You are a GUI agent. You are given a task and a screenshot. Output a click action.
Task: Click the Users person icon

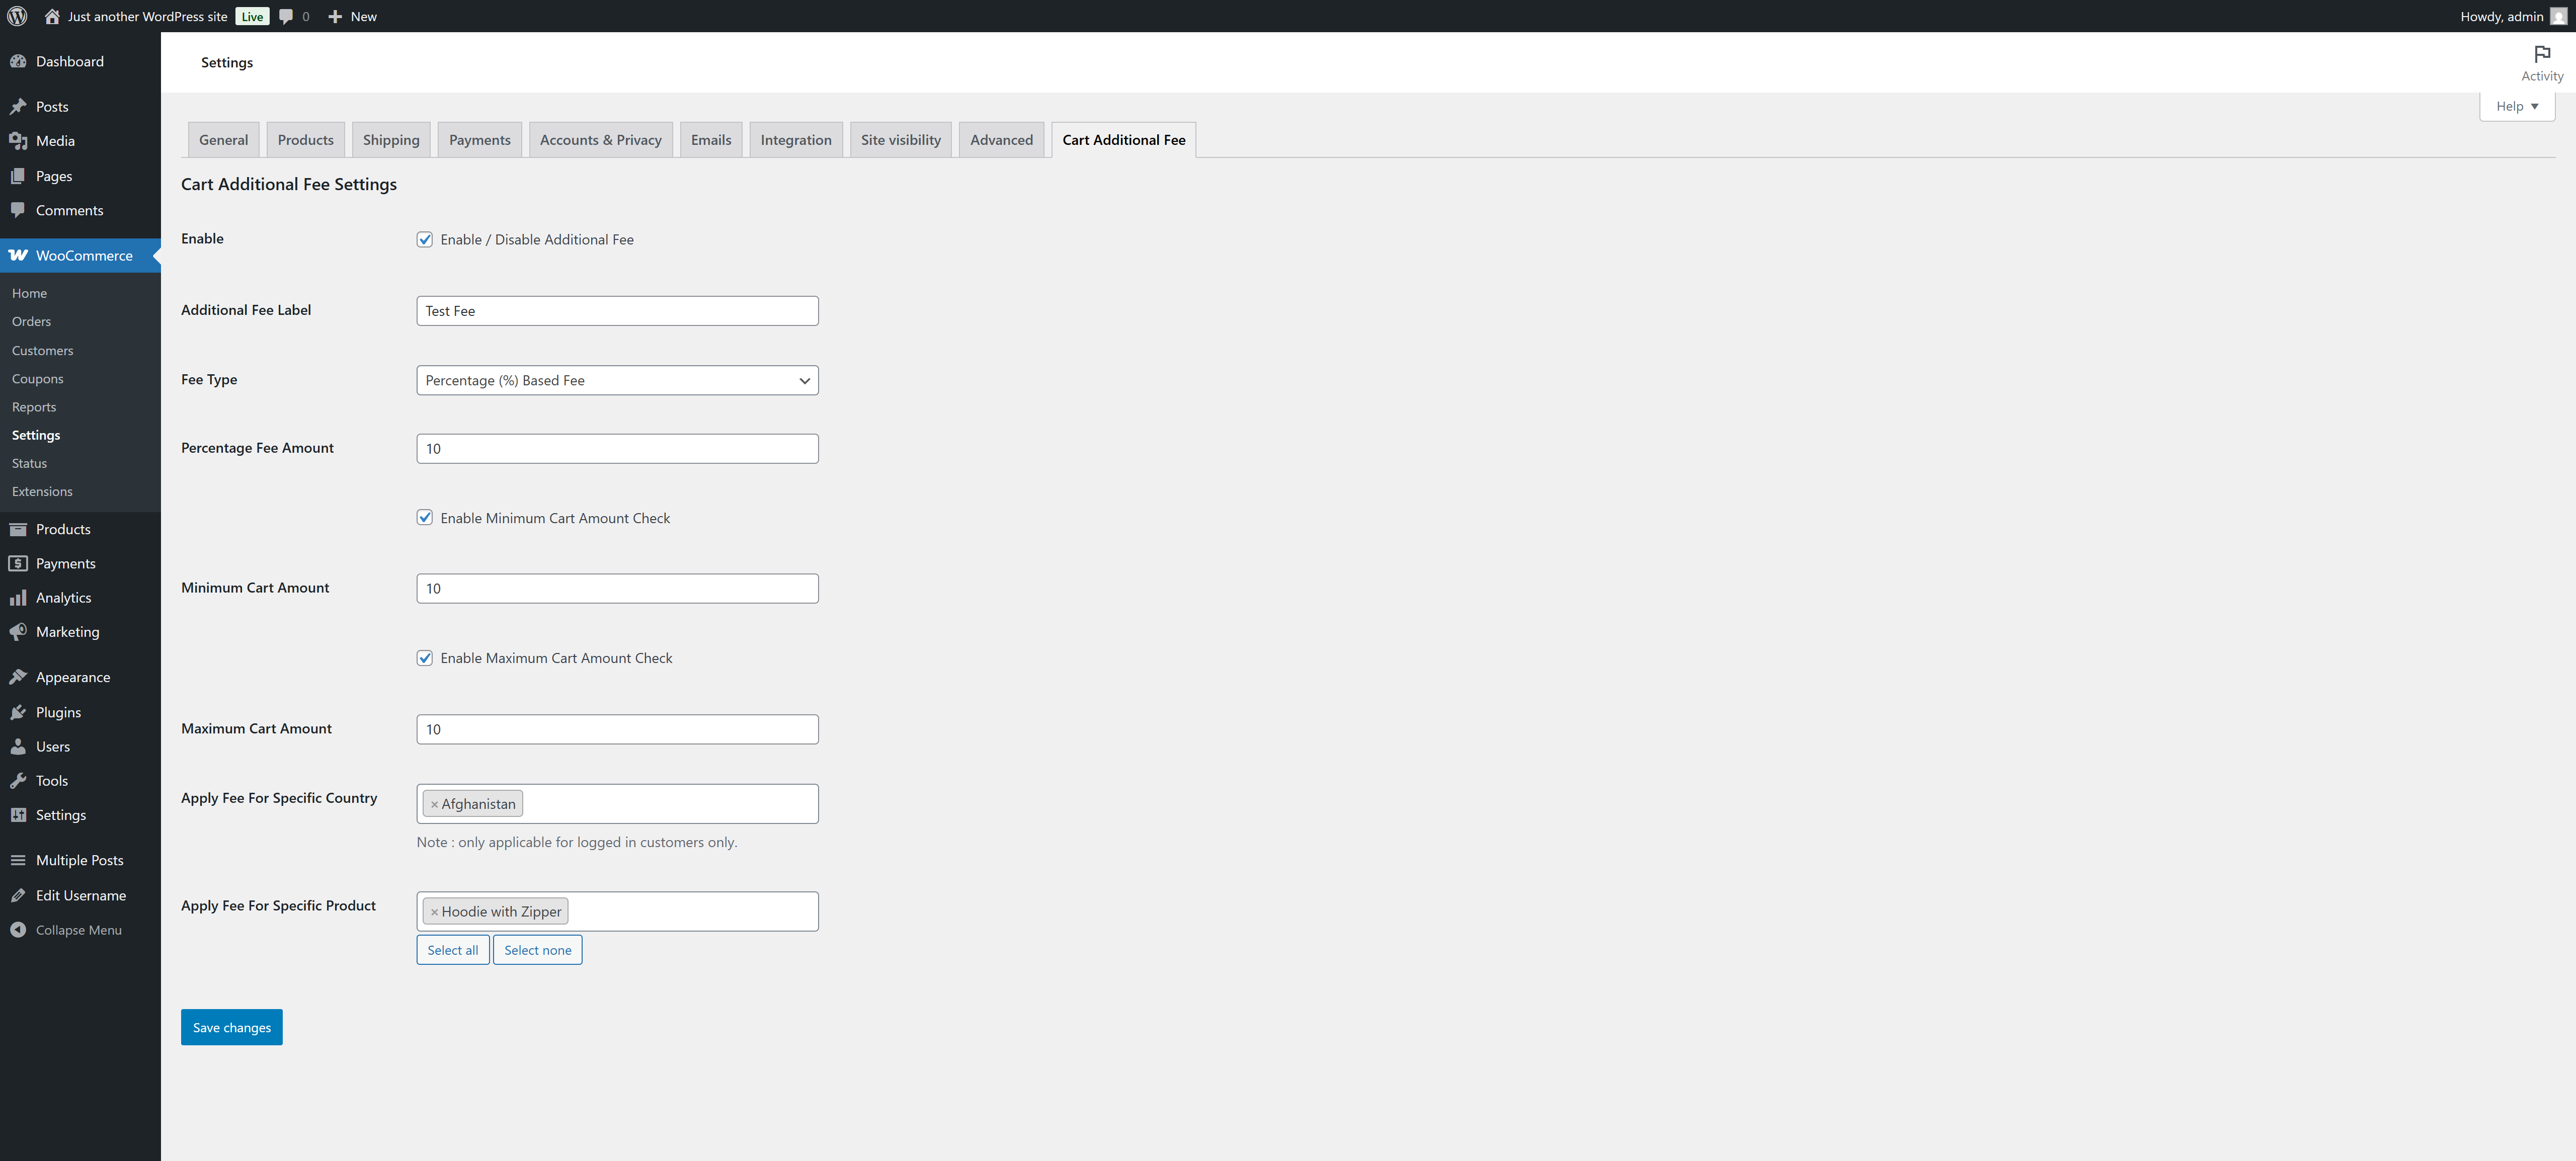coord(18,746)
